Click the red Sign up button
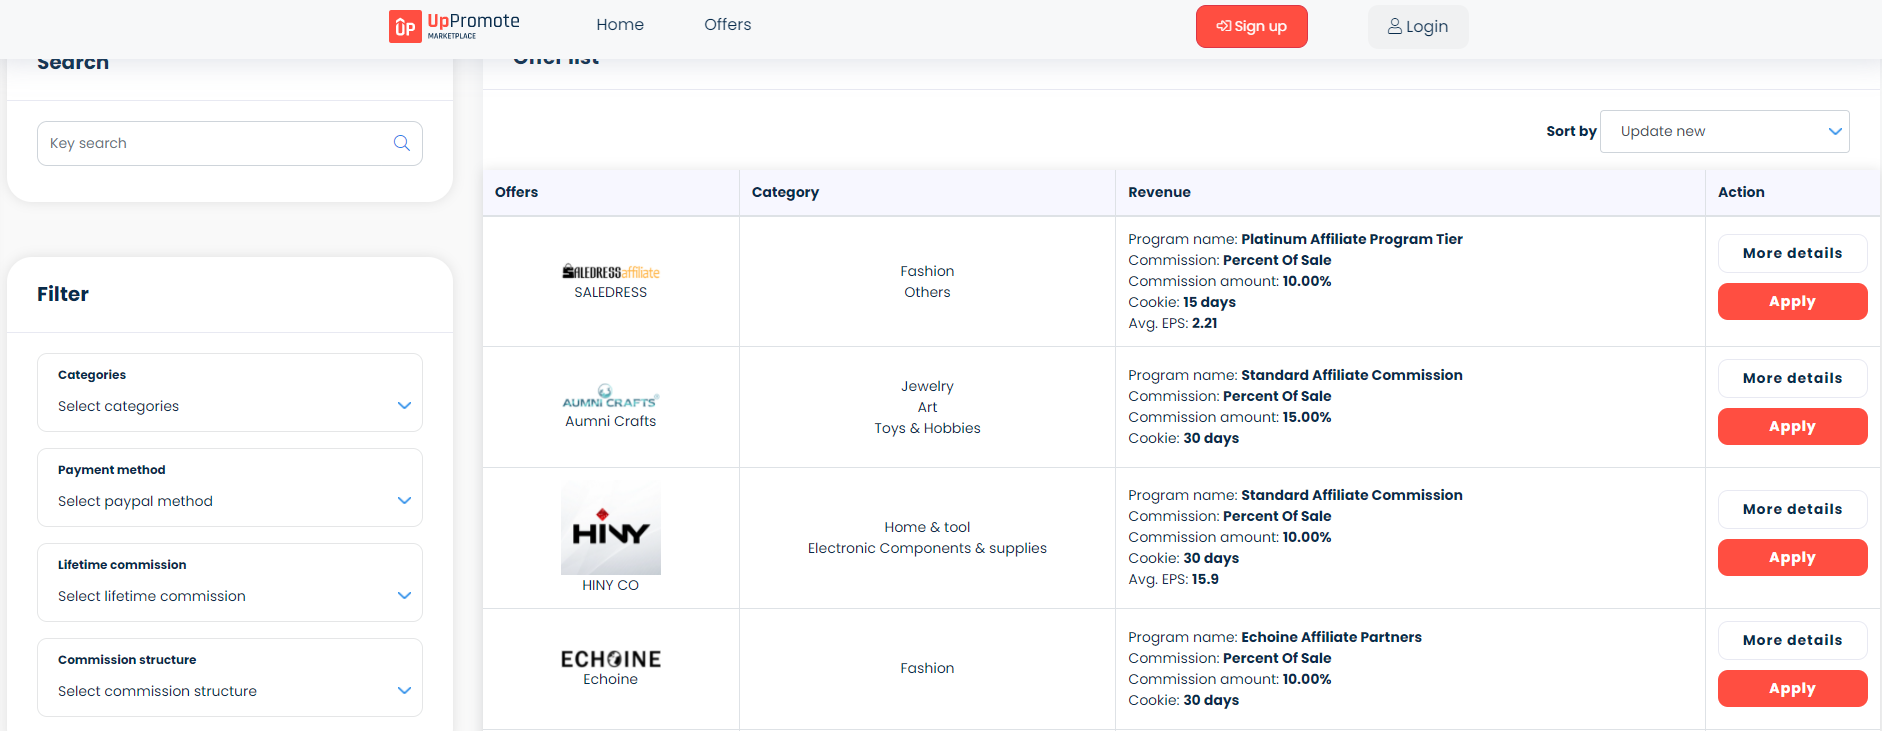The height and width of the screenshot is (731, 1882). coord(1251,26)
